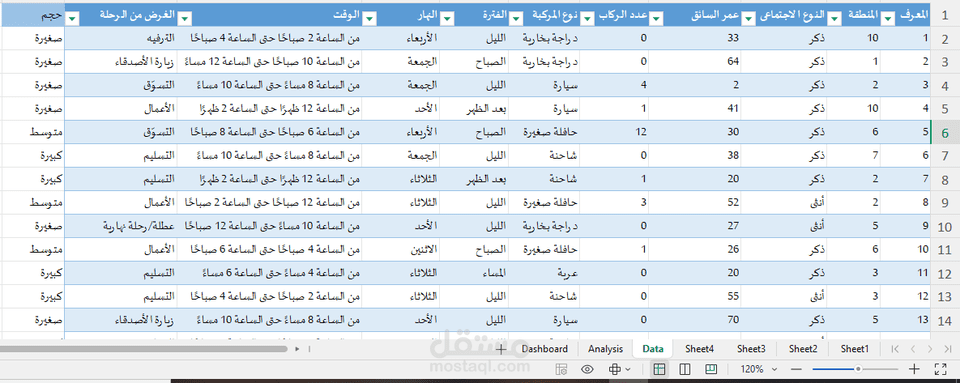
Task: Switch to the Sheet3 tab
Action: tap(751, 349)
